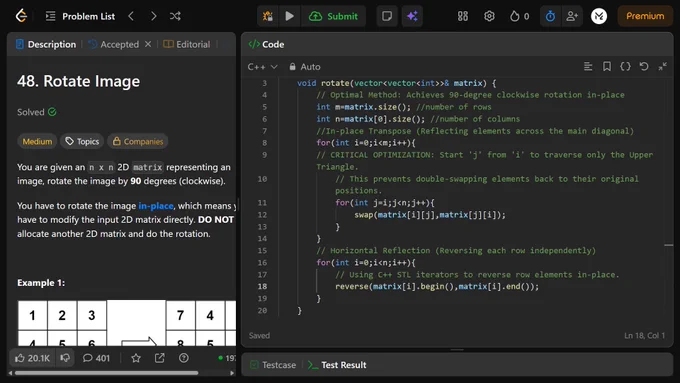680x383 pixels.
Task: Open the Problem List panel
Action: point(80,16)
